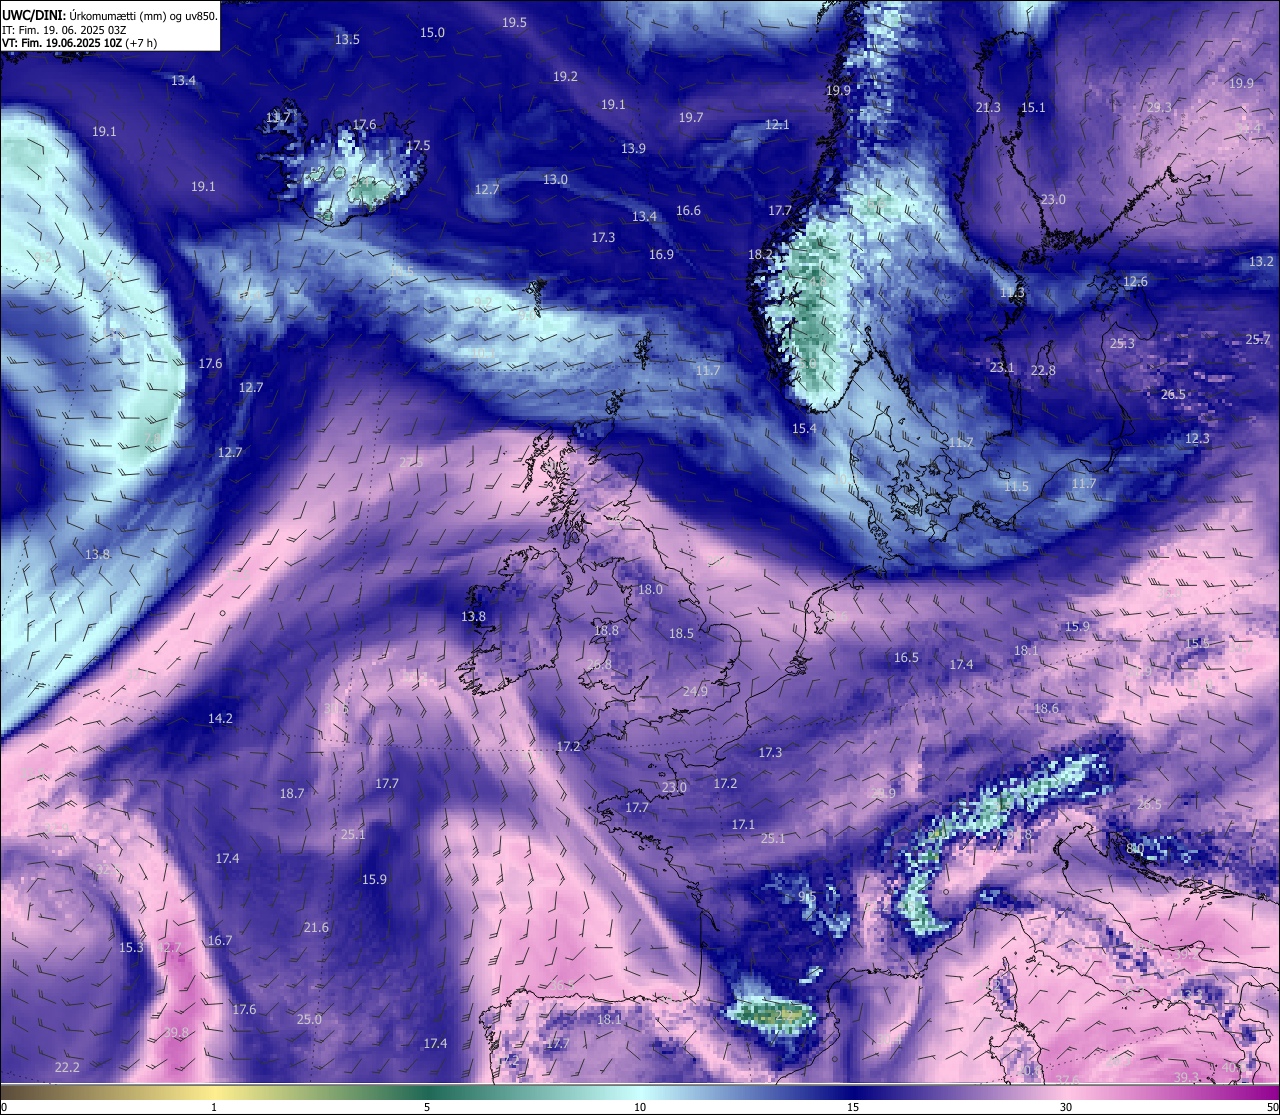
Task: Click the '21.6' value label
Action: tap(316, 928)
